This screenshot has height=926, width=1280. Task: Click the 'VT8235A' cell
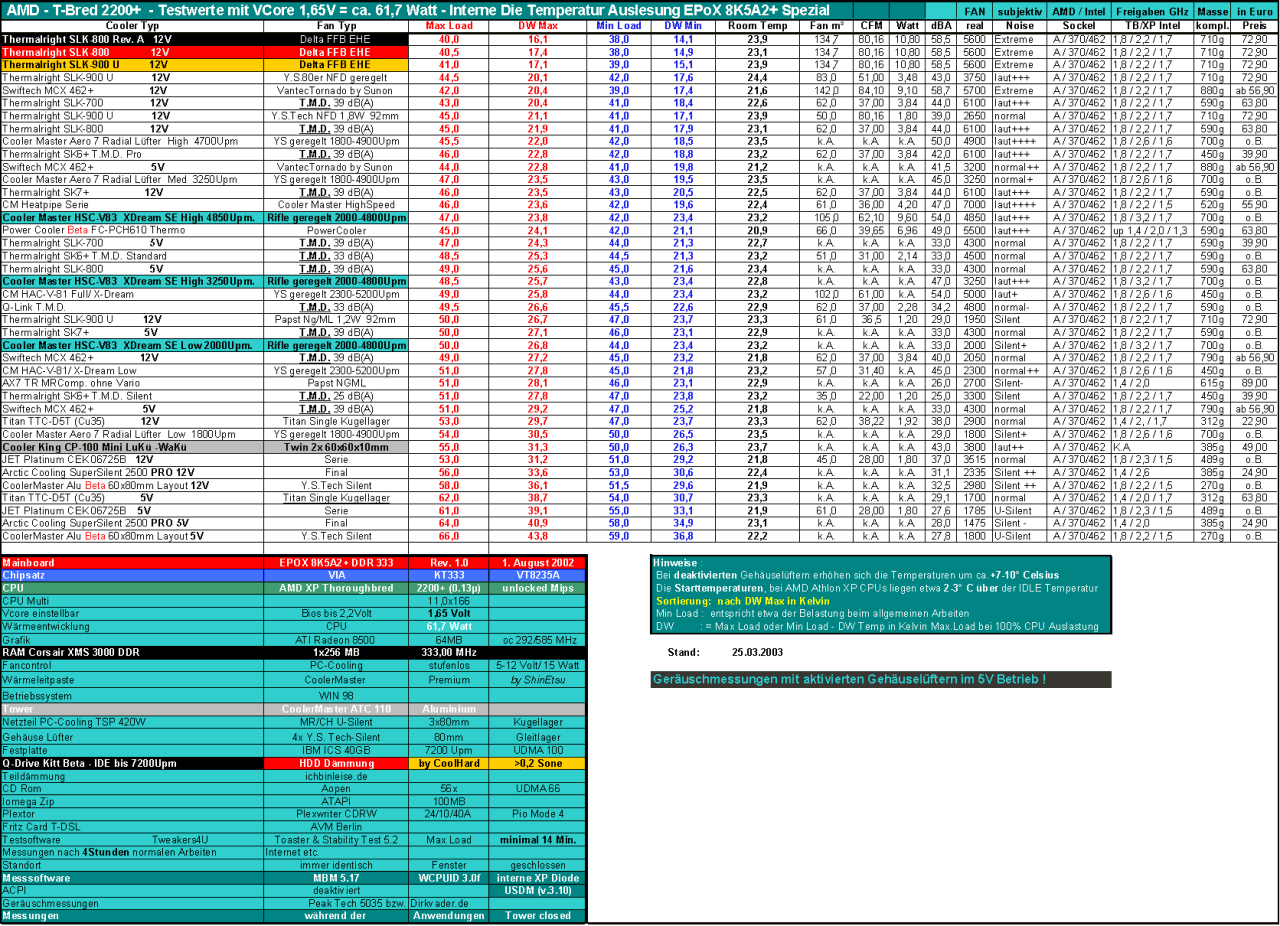coord(537,575)
